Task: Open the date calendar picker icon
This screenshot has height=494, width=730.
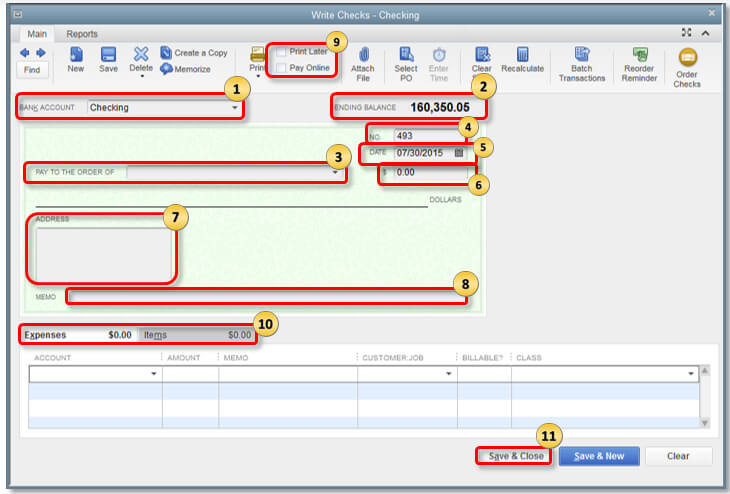Action: [x=459, y=153]
